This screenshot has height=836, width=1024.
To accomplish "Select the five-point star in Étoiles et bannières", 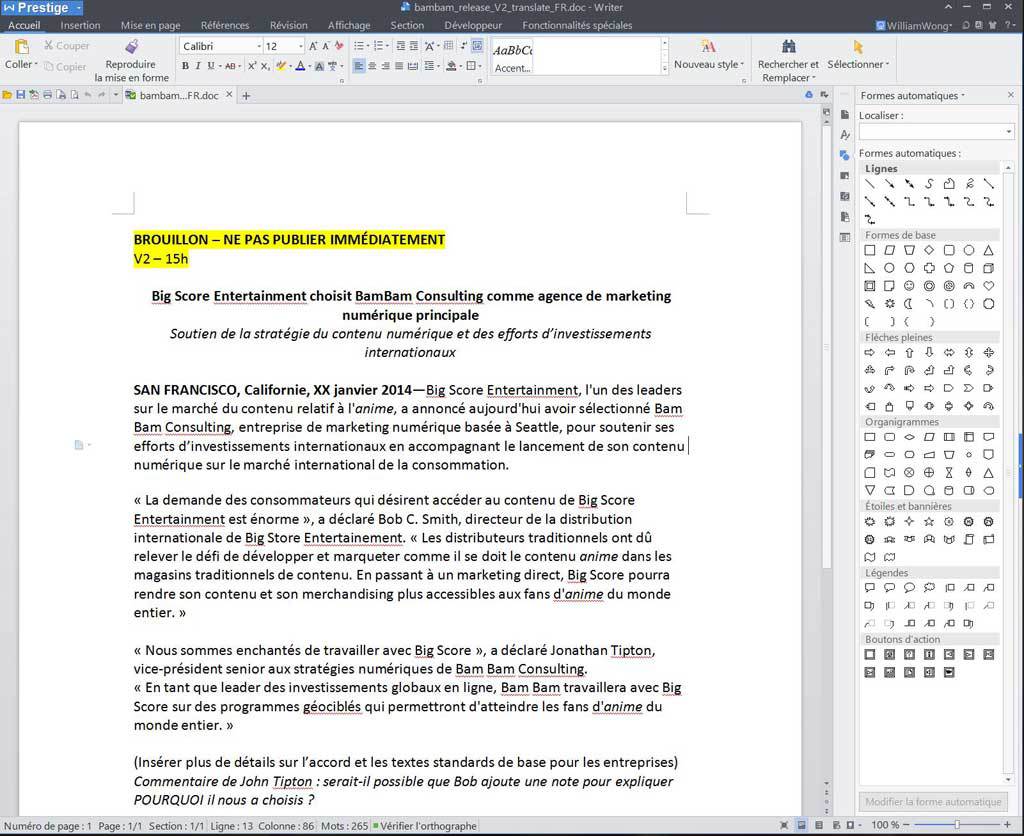I will [x=929, y=522].
